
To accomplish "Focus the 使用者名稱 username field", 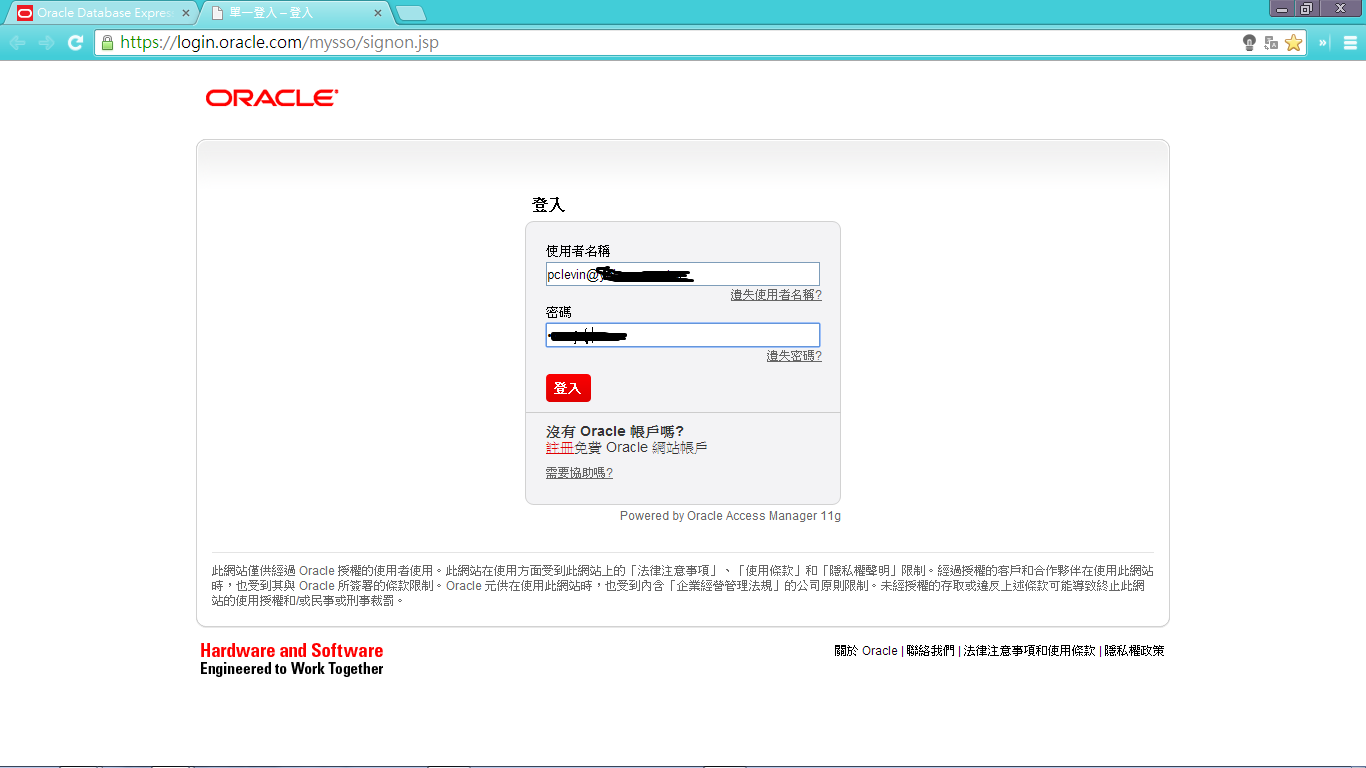I will (x=683, y=274).
